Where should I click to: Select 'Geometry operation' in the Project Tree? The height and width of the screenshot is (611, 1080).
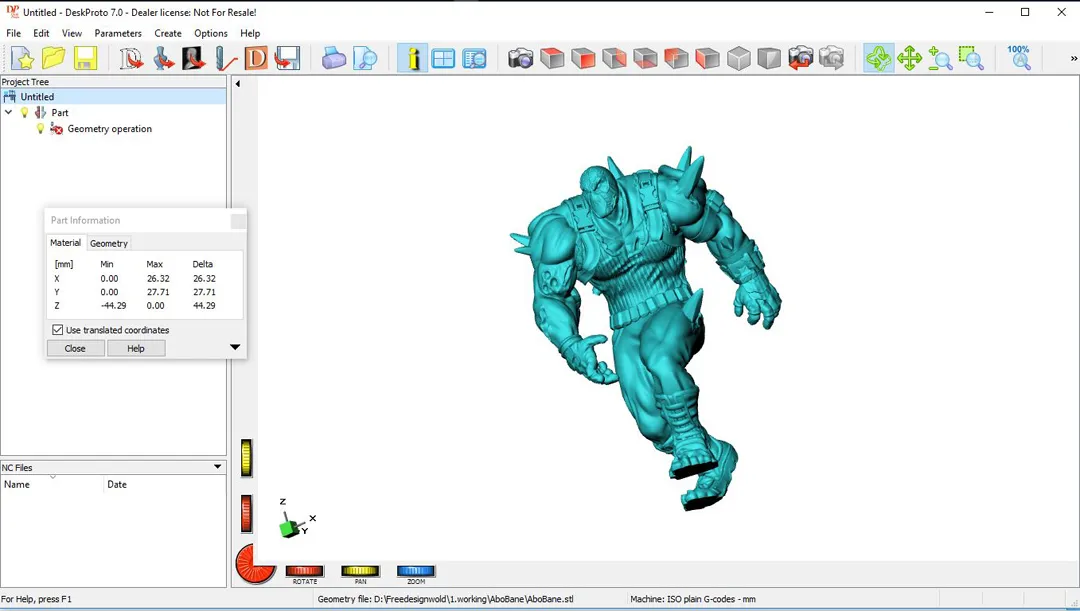click(x=110, y=129)
